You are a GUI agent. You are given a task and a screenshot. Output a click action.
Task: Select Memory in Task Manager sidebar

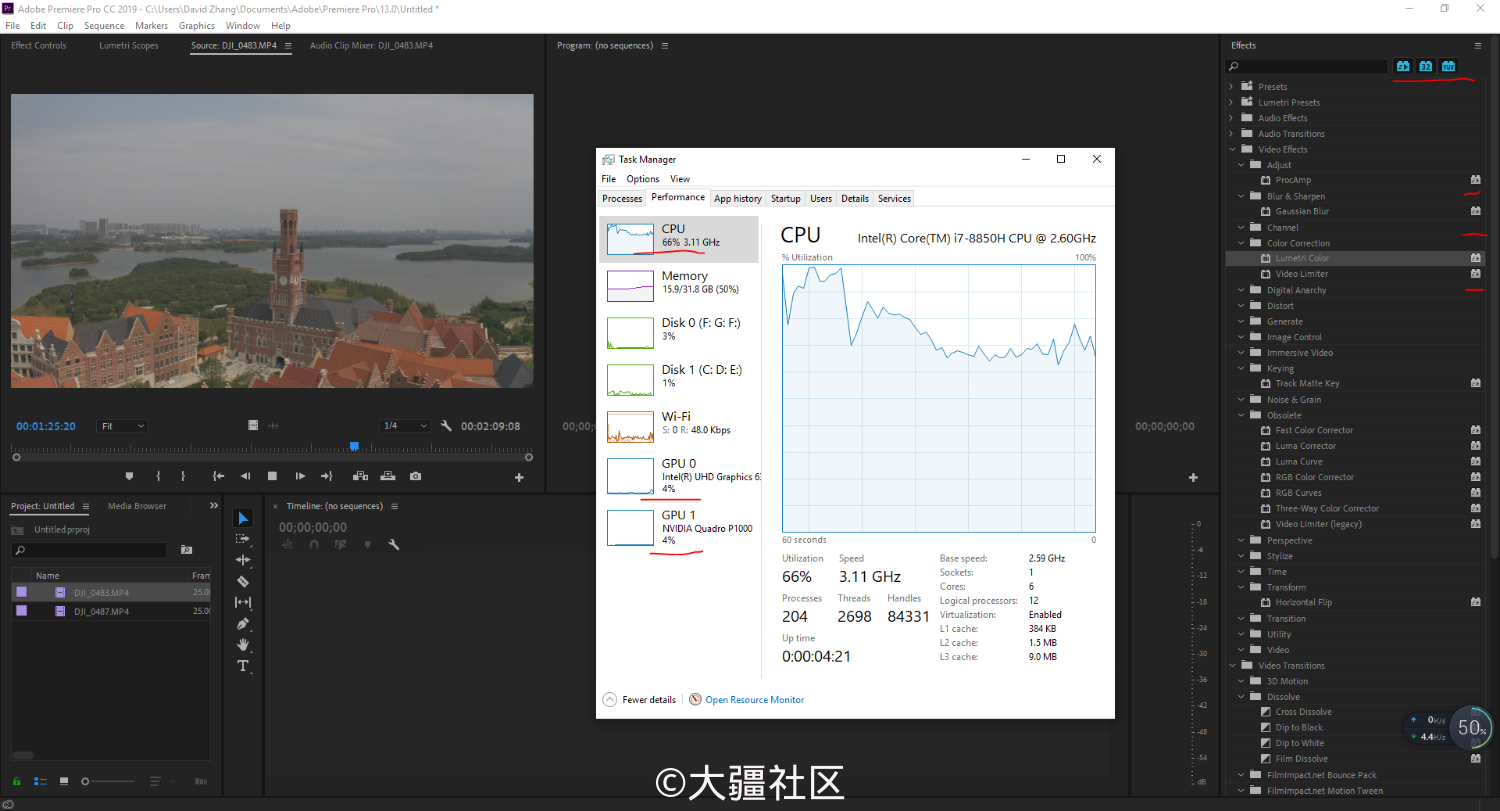pos(679,286)
